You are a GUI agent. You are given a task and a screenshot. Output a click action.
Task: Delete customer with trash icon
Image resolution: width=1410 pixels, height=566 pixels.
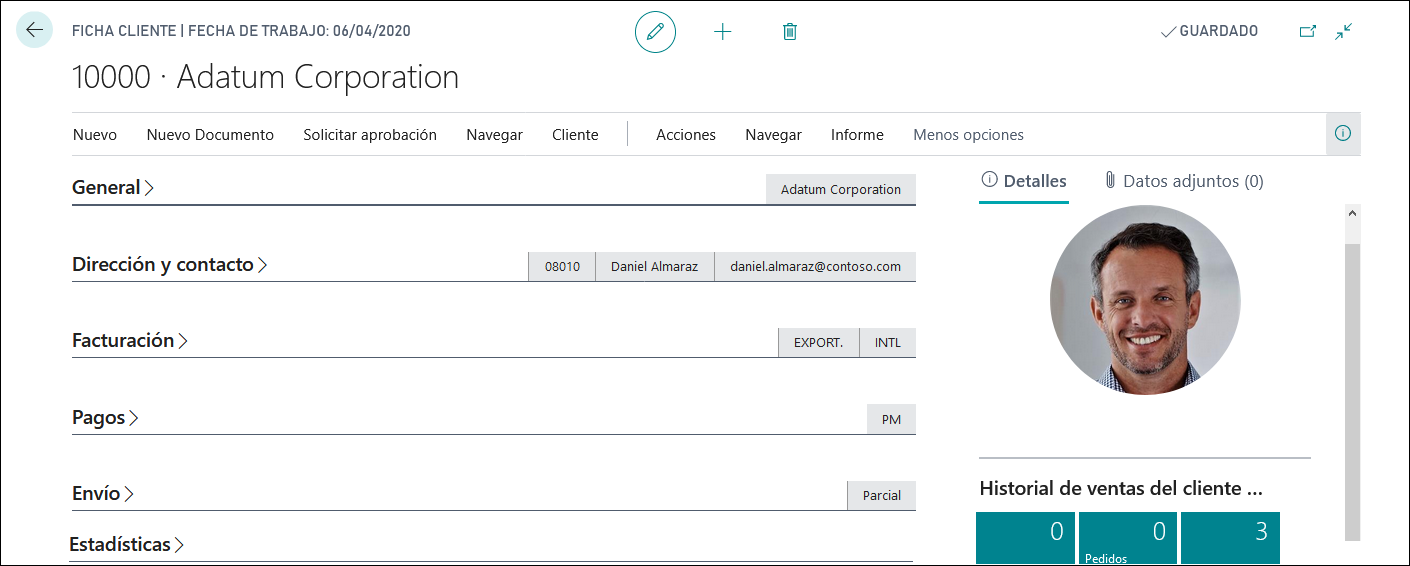[x=789, y=32]
